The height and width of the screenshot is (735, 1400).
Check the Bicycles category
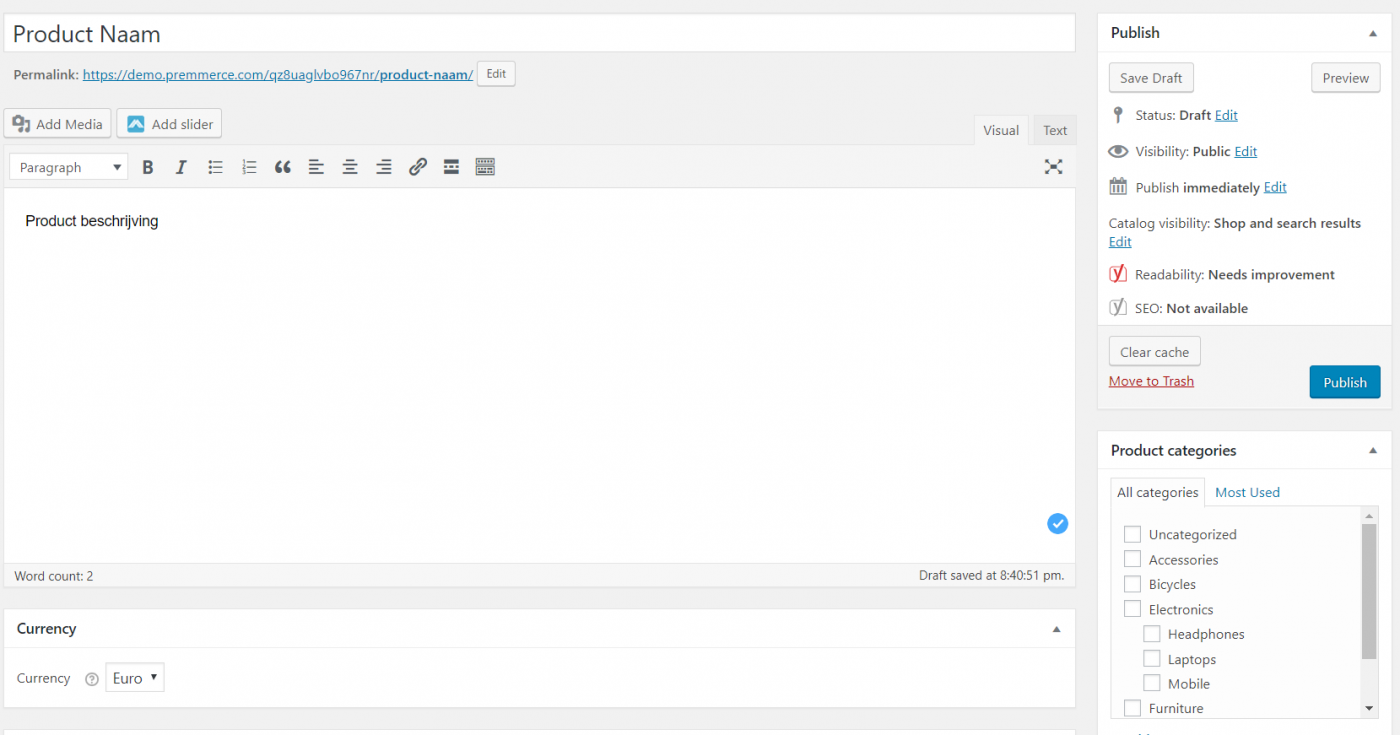1132,584
